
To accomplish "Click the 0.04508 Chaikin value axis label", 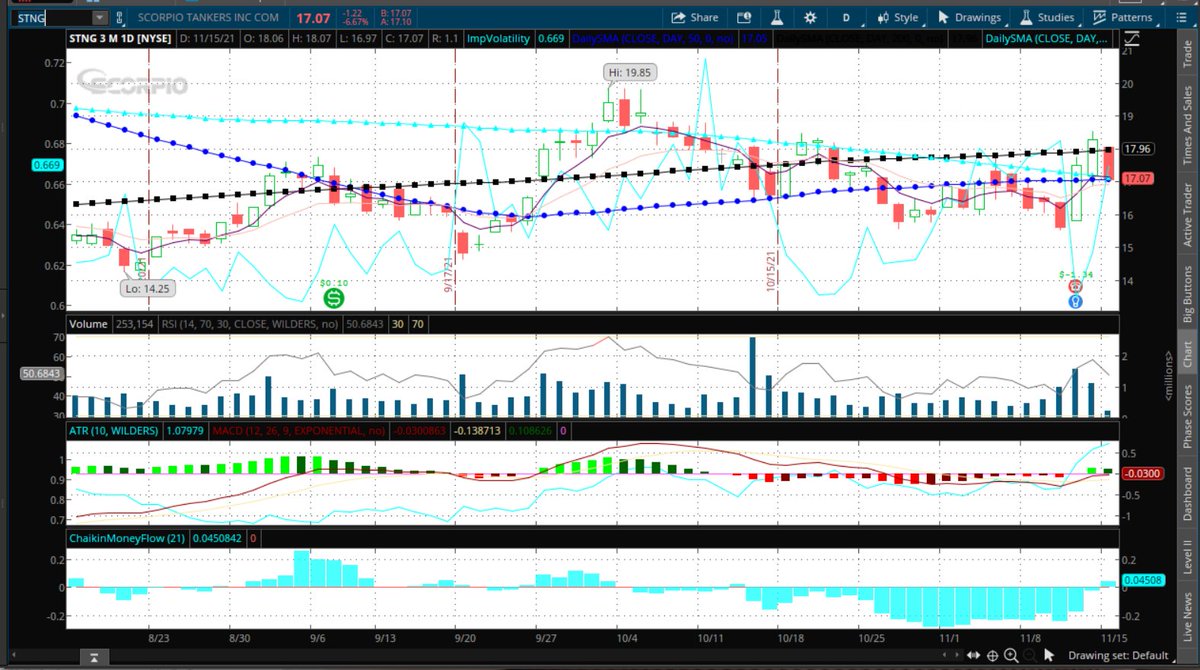I will point(1144,578).
